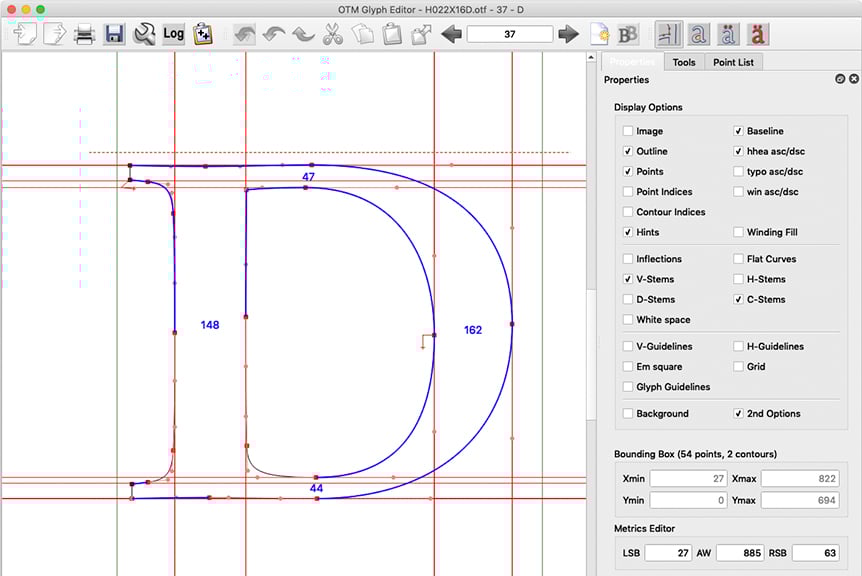The height and width of the screenshot is (576, 862).
Task: Switch to the Properties tab
Action: click(x=632, y=62)
